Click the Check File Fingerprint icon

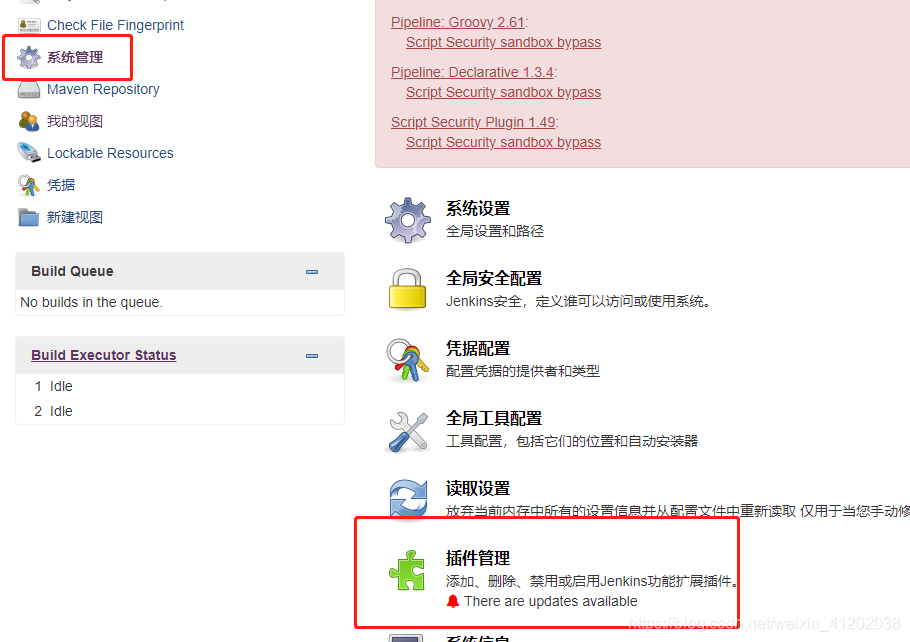coord(29,26)
